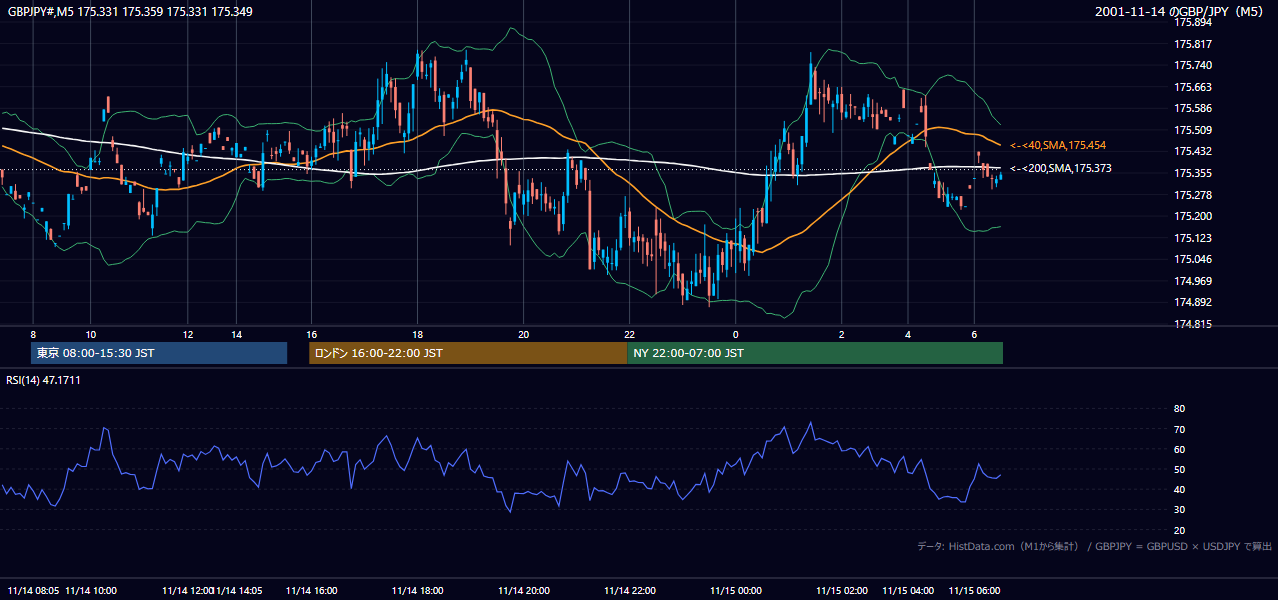The height and width of the screenshot is (600, 1278).
Task: Click the 175.355 price axis label
Action: (x=1192, y=173)
